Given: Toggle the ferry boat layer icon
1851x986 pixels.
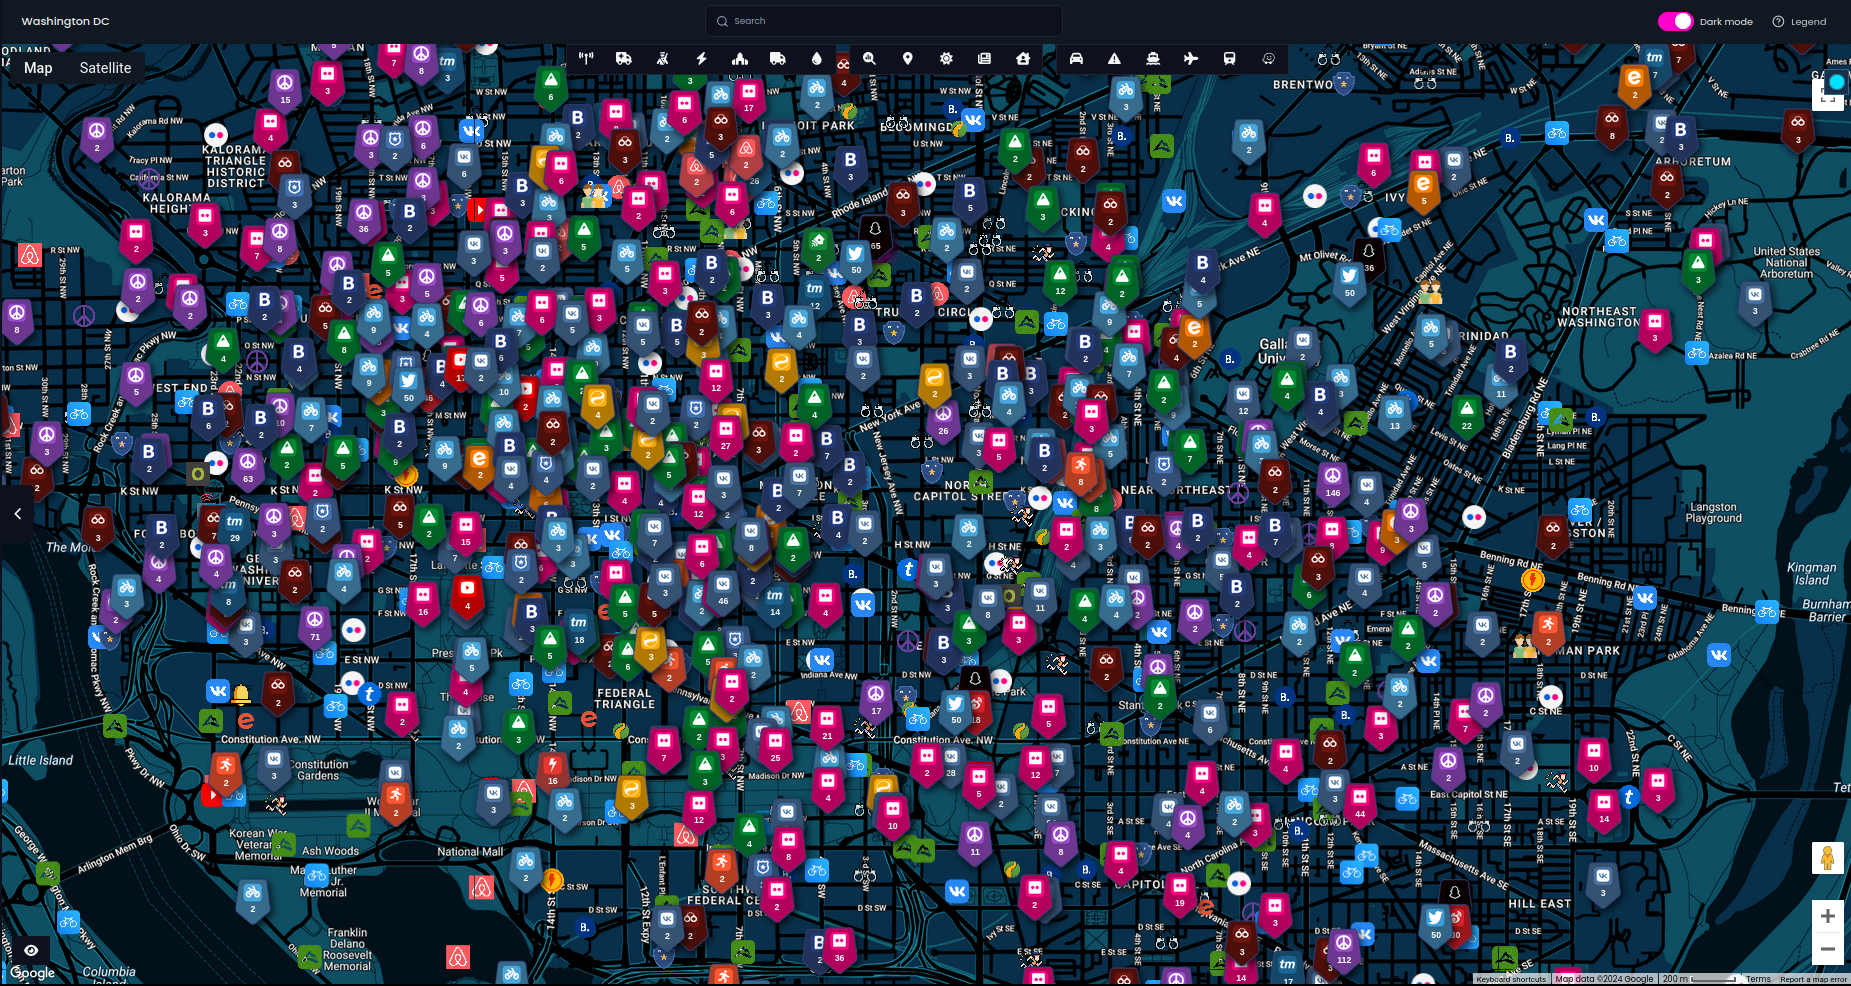Looking at the screenshot, I should 1153,59.
